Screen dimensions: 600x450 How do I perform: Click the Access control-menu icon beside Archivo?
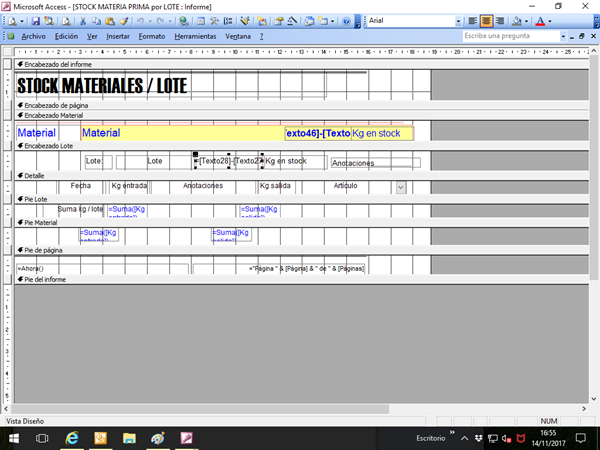coord(11,36)
